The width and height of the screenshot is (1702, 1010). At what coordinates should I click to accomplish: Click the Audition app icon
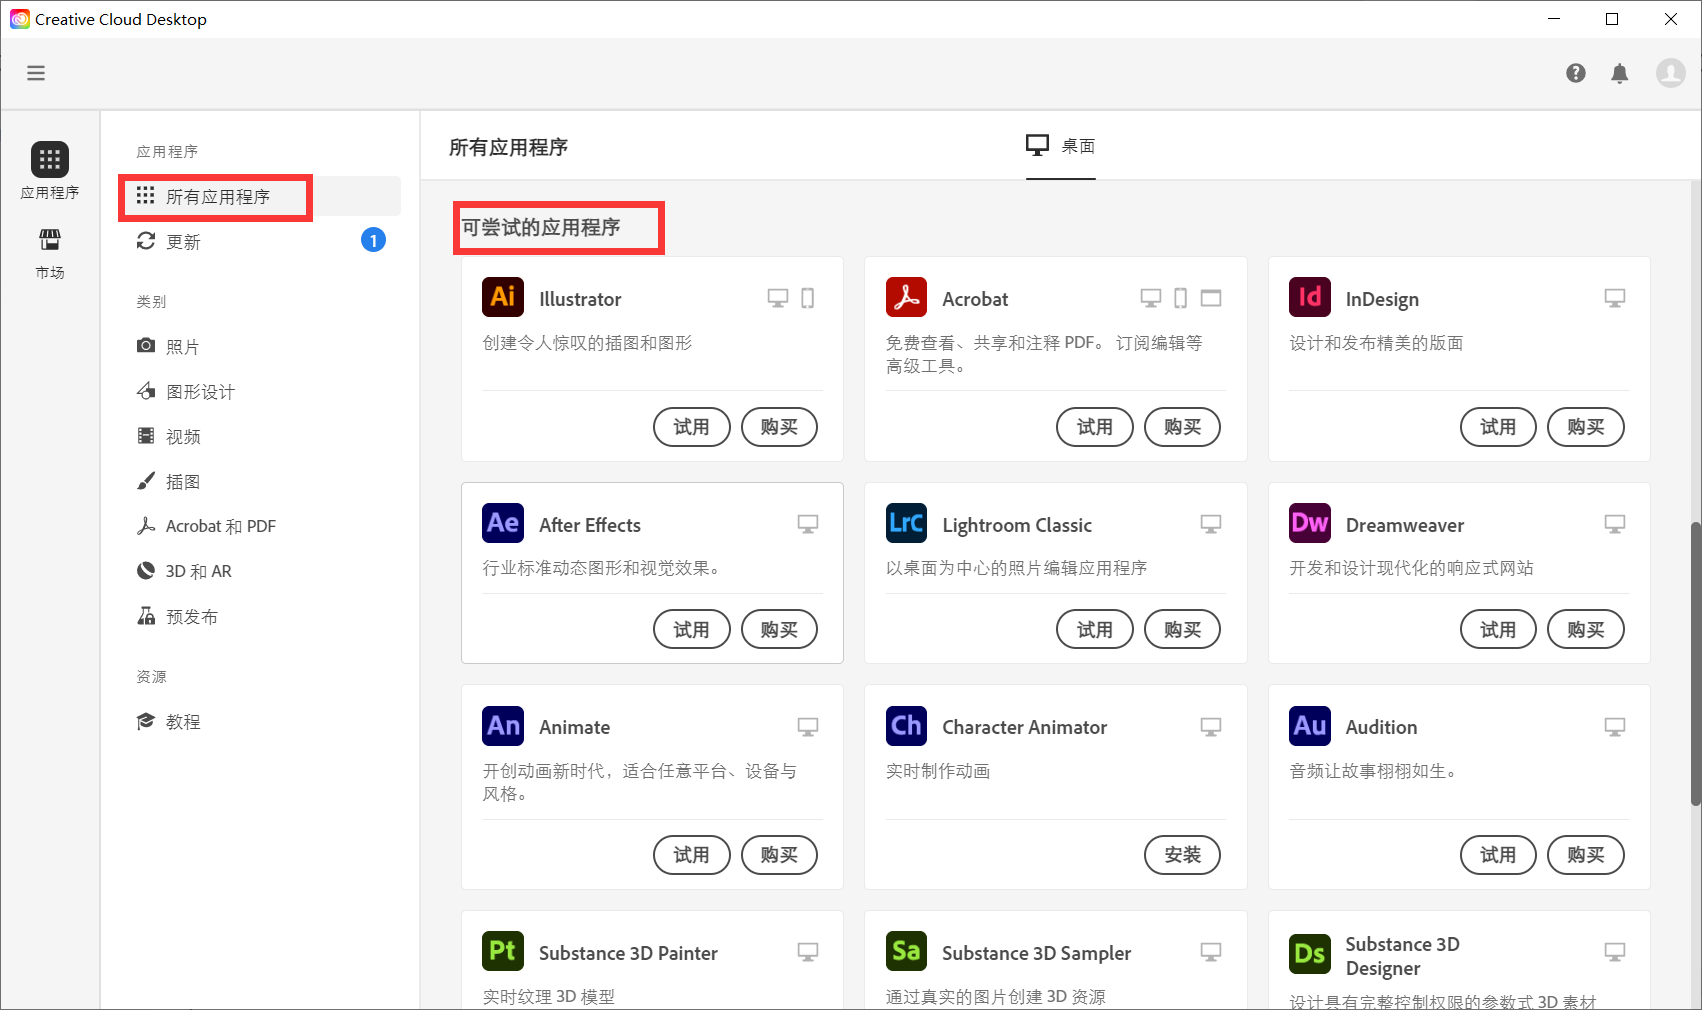click(x=1309, y=726)
